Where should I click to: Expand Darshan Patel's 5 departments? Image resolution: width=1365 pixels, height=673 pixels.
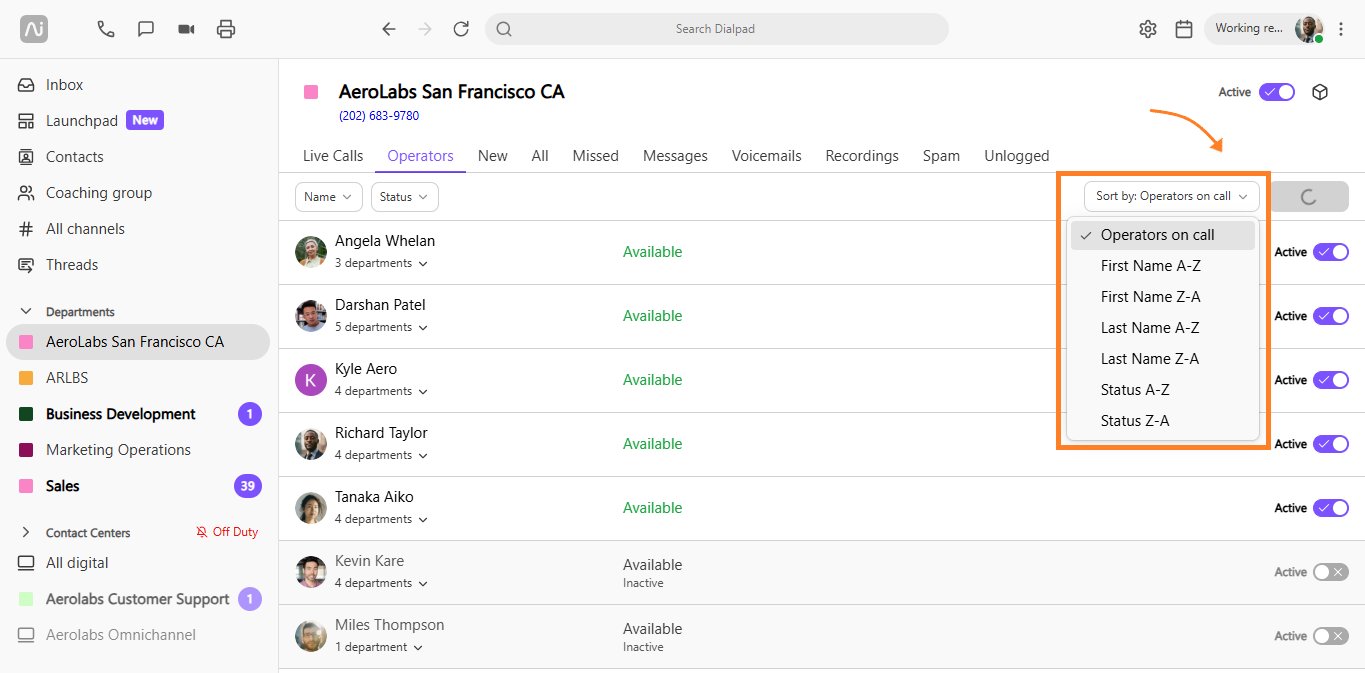coord(381,327)
